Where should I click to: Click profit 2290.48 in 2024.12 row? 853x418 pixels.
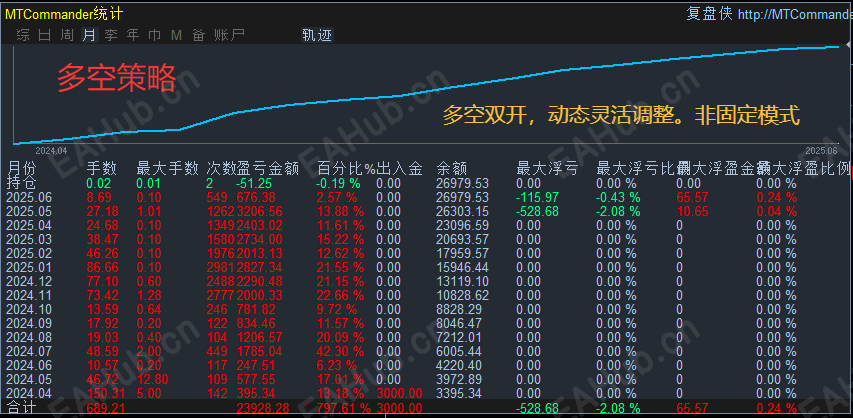(x=259, y=281)
